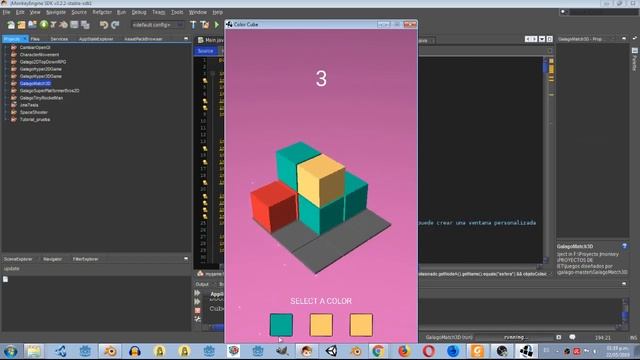Click the Redo arrow in toolbar
This screenshot has height=360, width=640.
(x=115, y=25)
